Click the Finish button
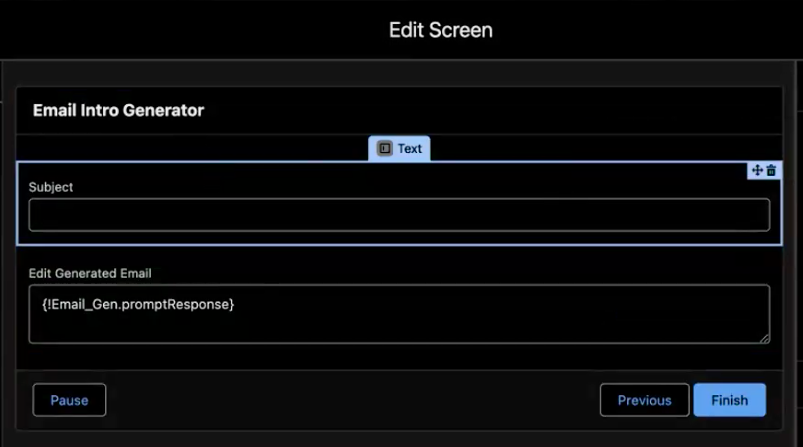This screenshot has width=803, height=447. click(x=730, y=400)
